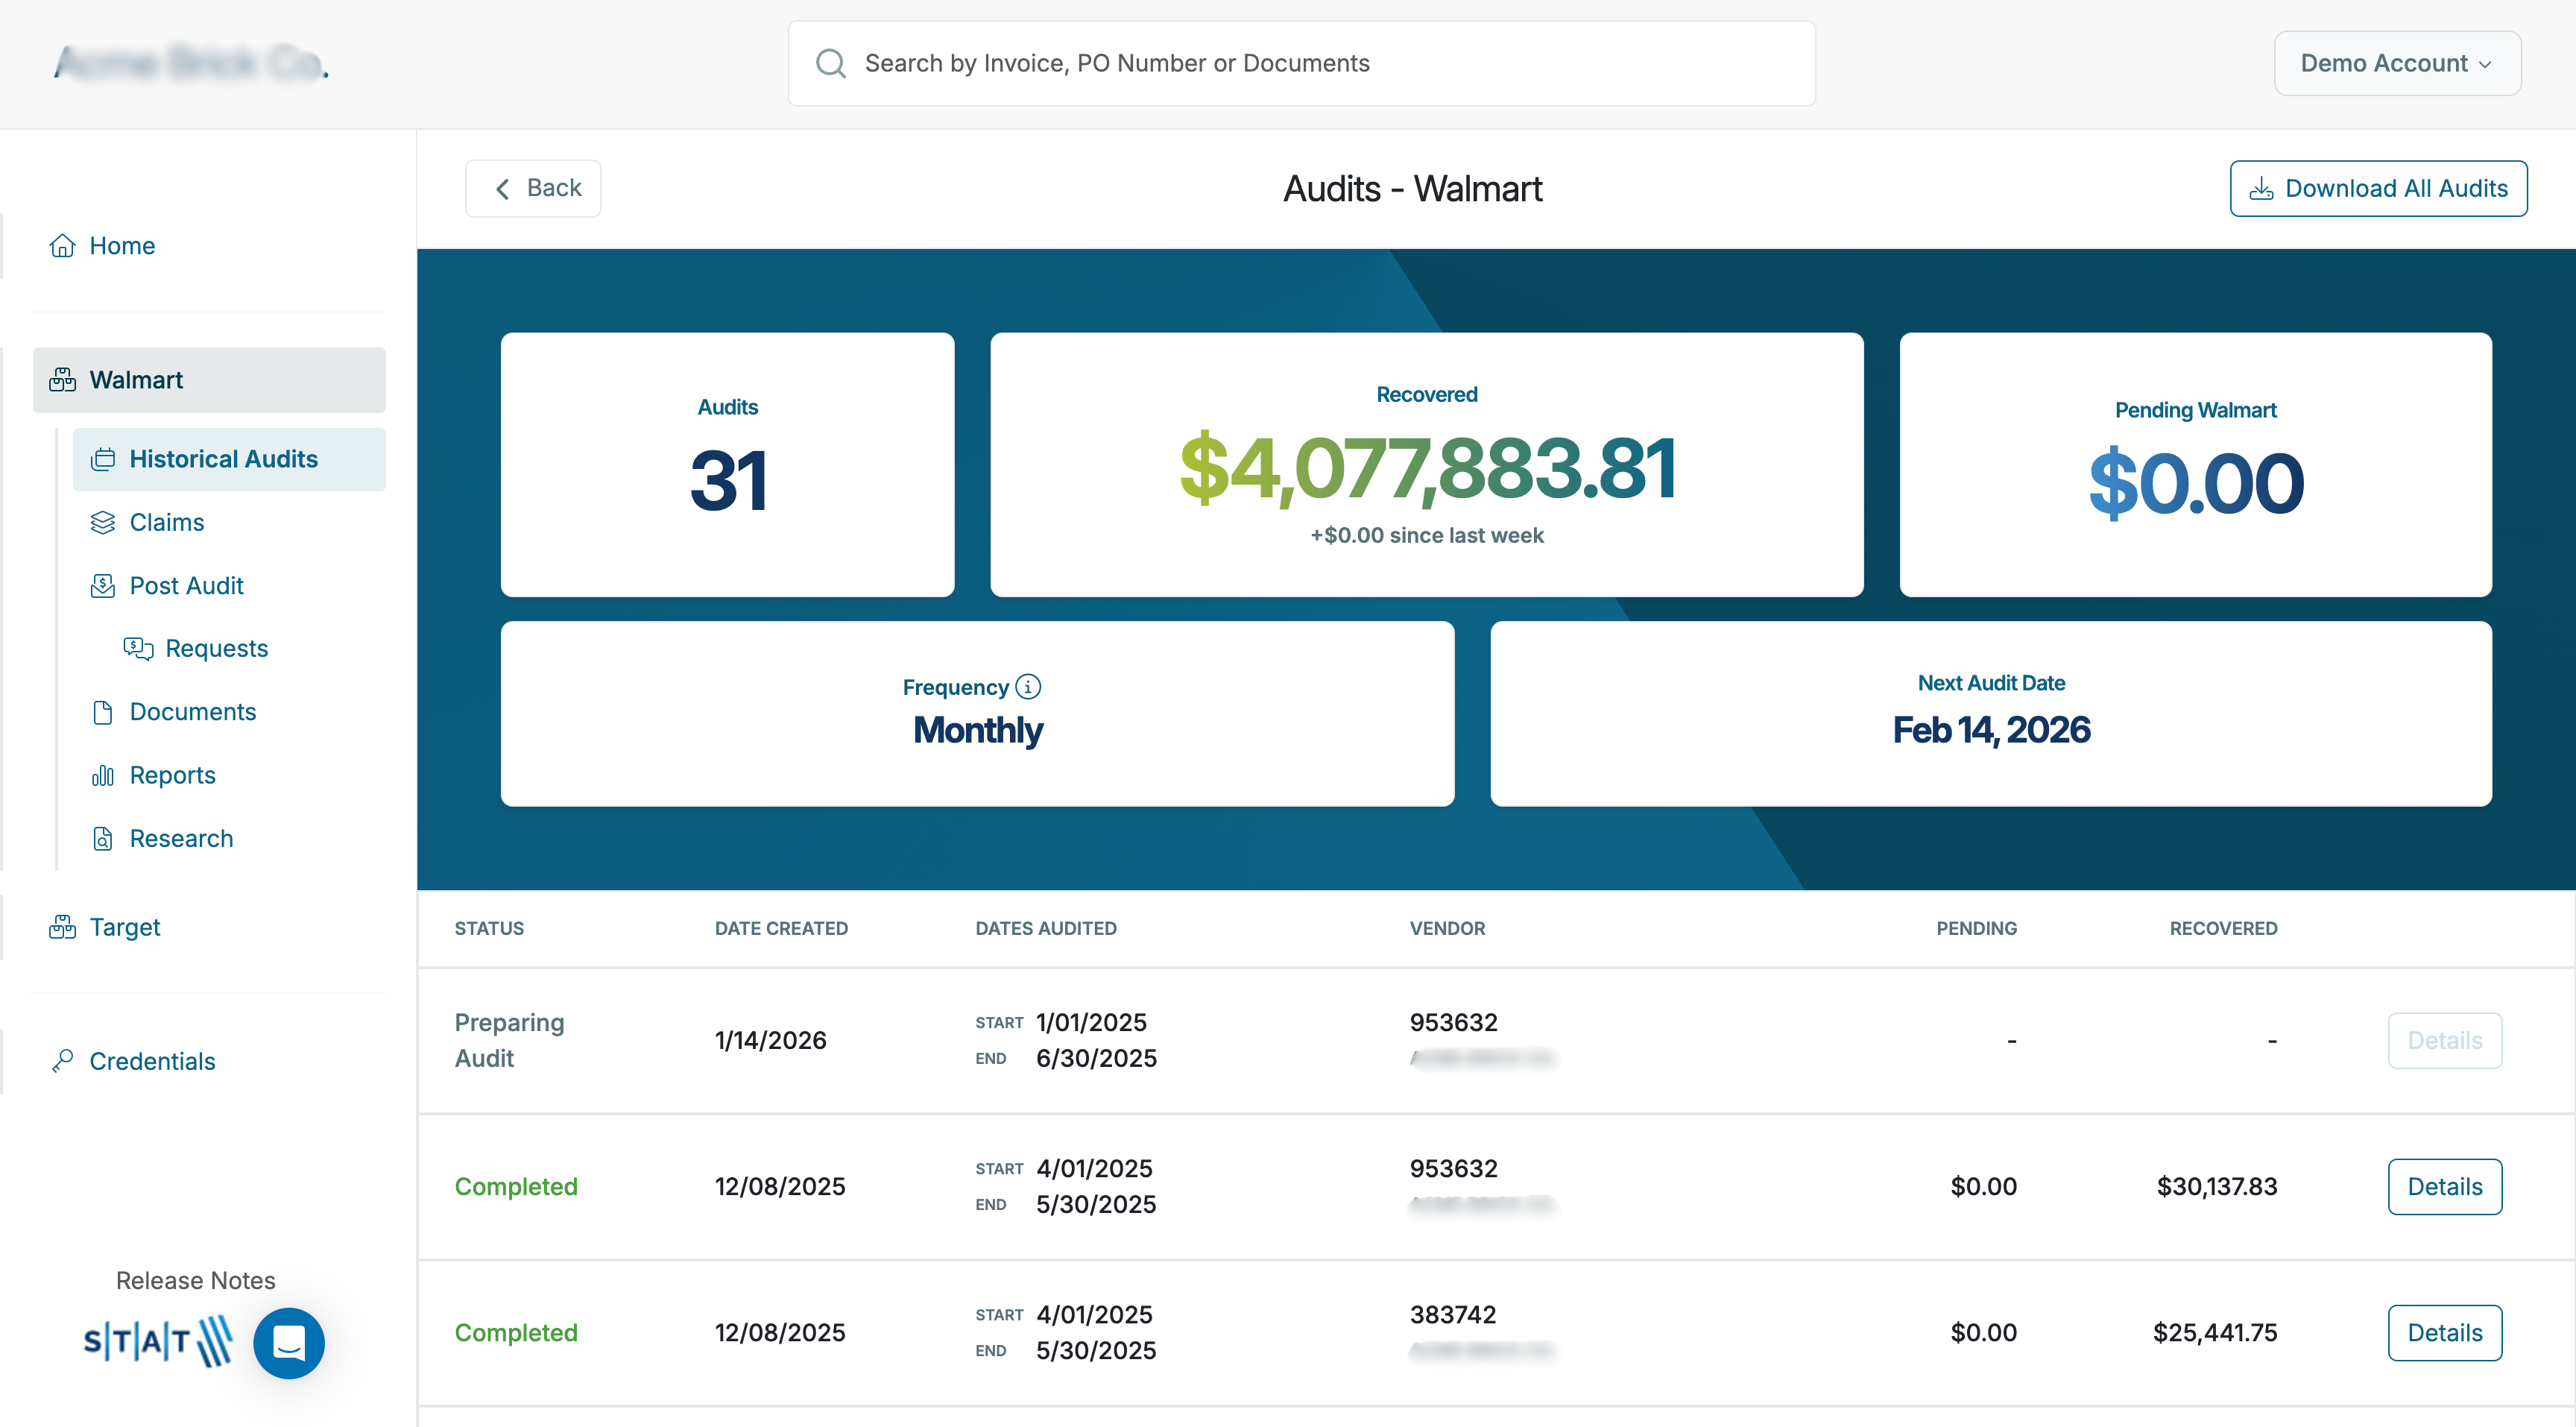Expand the Post Audit submenu

(186, 586)
